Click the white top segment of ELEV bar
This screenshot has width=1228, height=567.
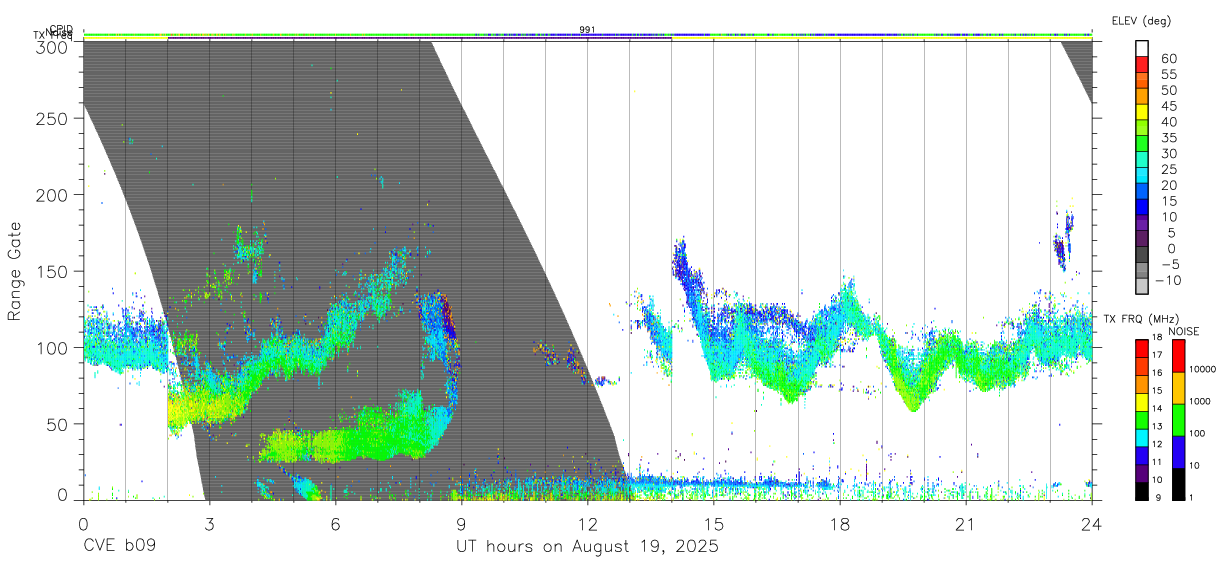point(1142,47)
